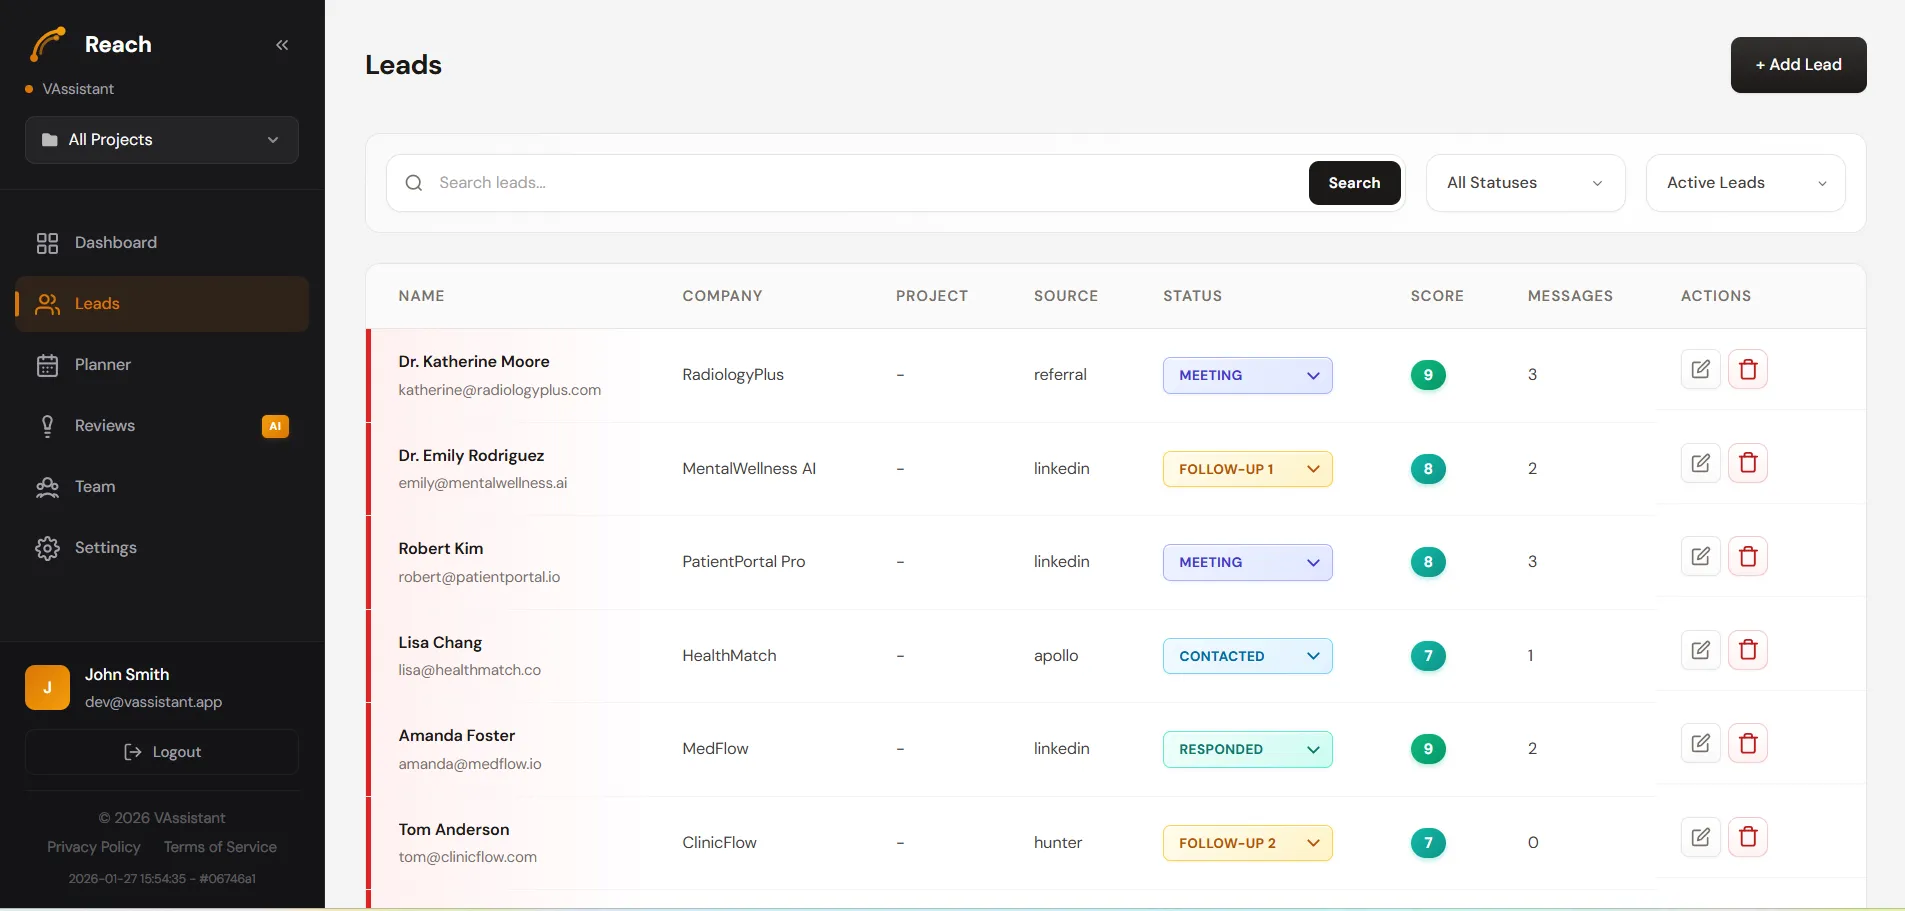The width and height of the screenshot is (1905, 911).
Task: Delete the Dr. Emily Rodriguez lead
Action: pyautogui.click(x=1747, y=463)
